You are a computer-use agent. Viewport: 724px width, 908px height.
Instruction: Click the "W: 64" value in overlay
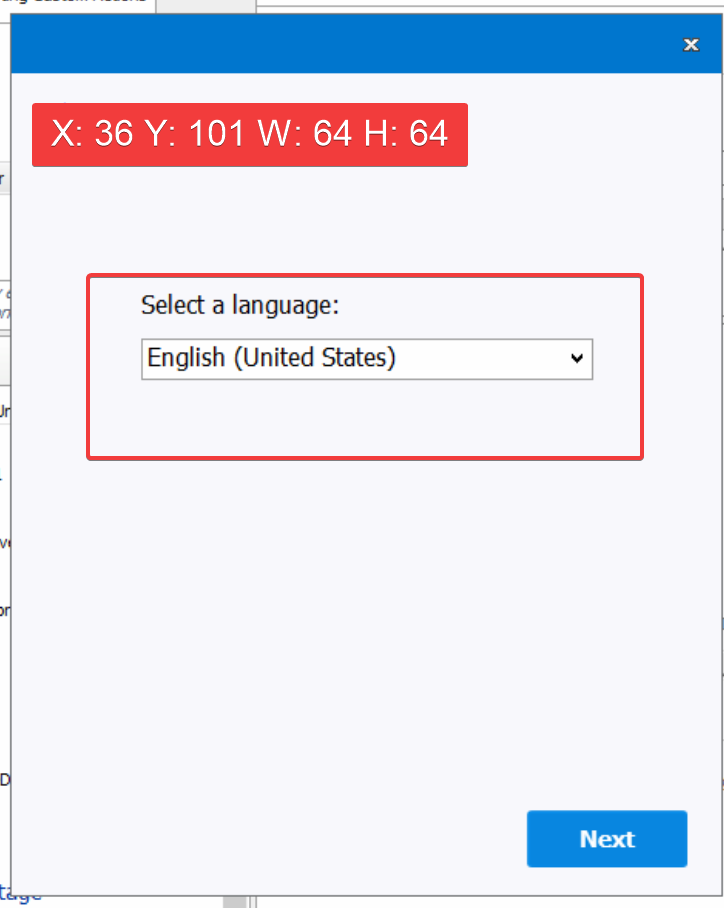tap(305, 134)
